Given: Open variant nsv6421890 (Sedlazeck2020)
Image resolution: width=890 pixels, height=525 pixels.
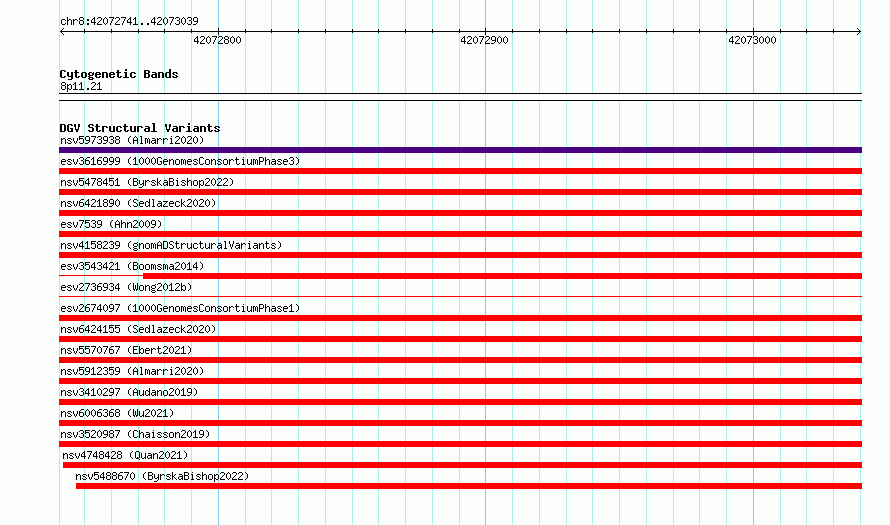Looking at the screenshot, I should pyautogui.click(x=138, y=203).
